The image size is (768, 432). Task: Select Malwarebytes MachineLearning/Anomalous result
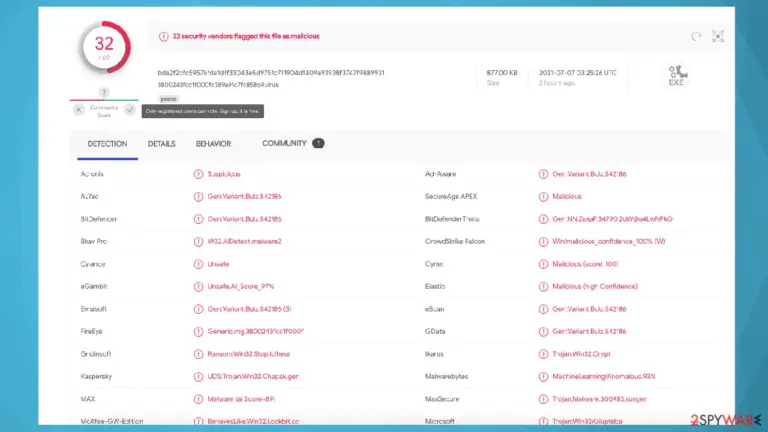(604, 377)
